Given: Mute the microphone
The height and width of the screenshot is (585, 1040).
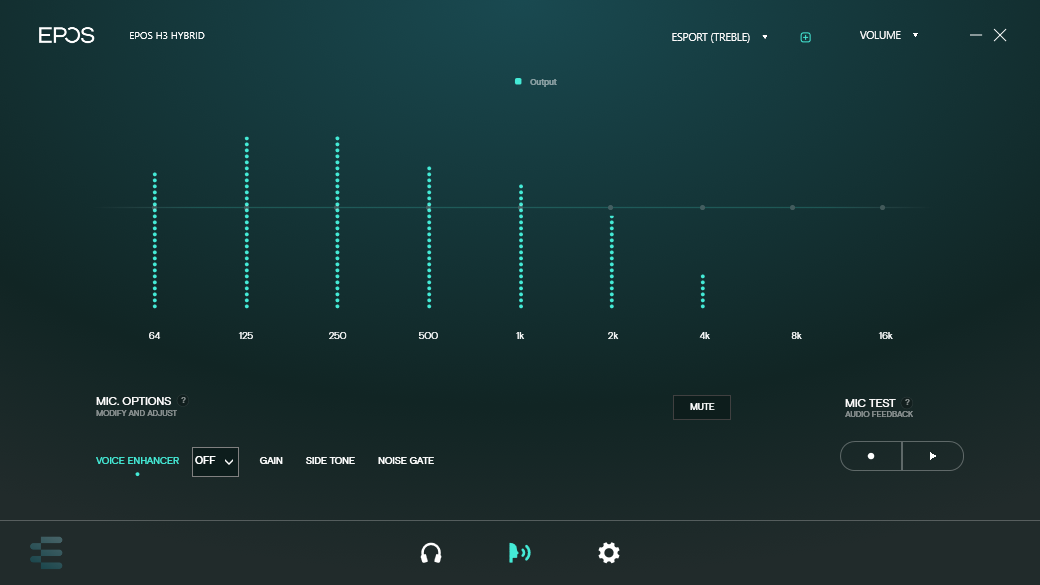Looking at the screenshot, I should [702, 407].
